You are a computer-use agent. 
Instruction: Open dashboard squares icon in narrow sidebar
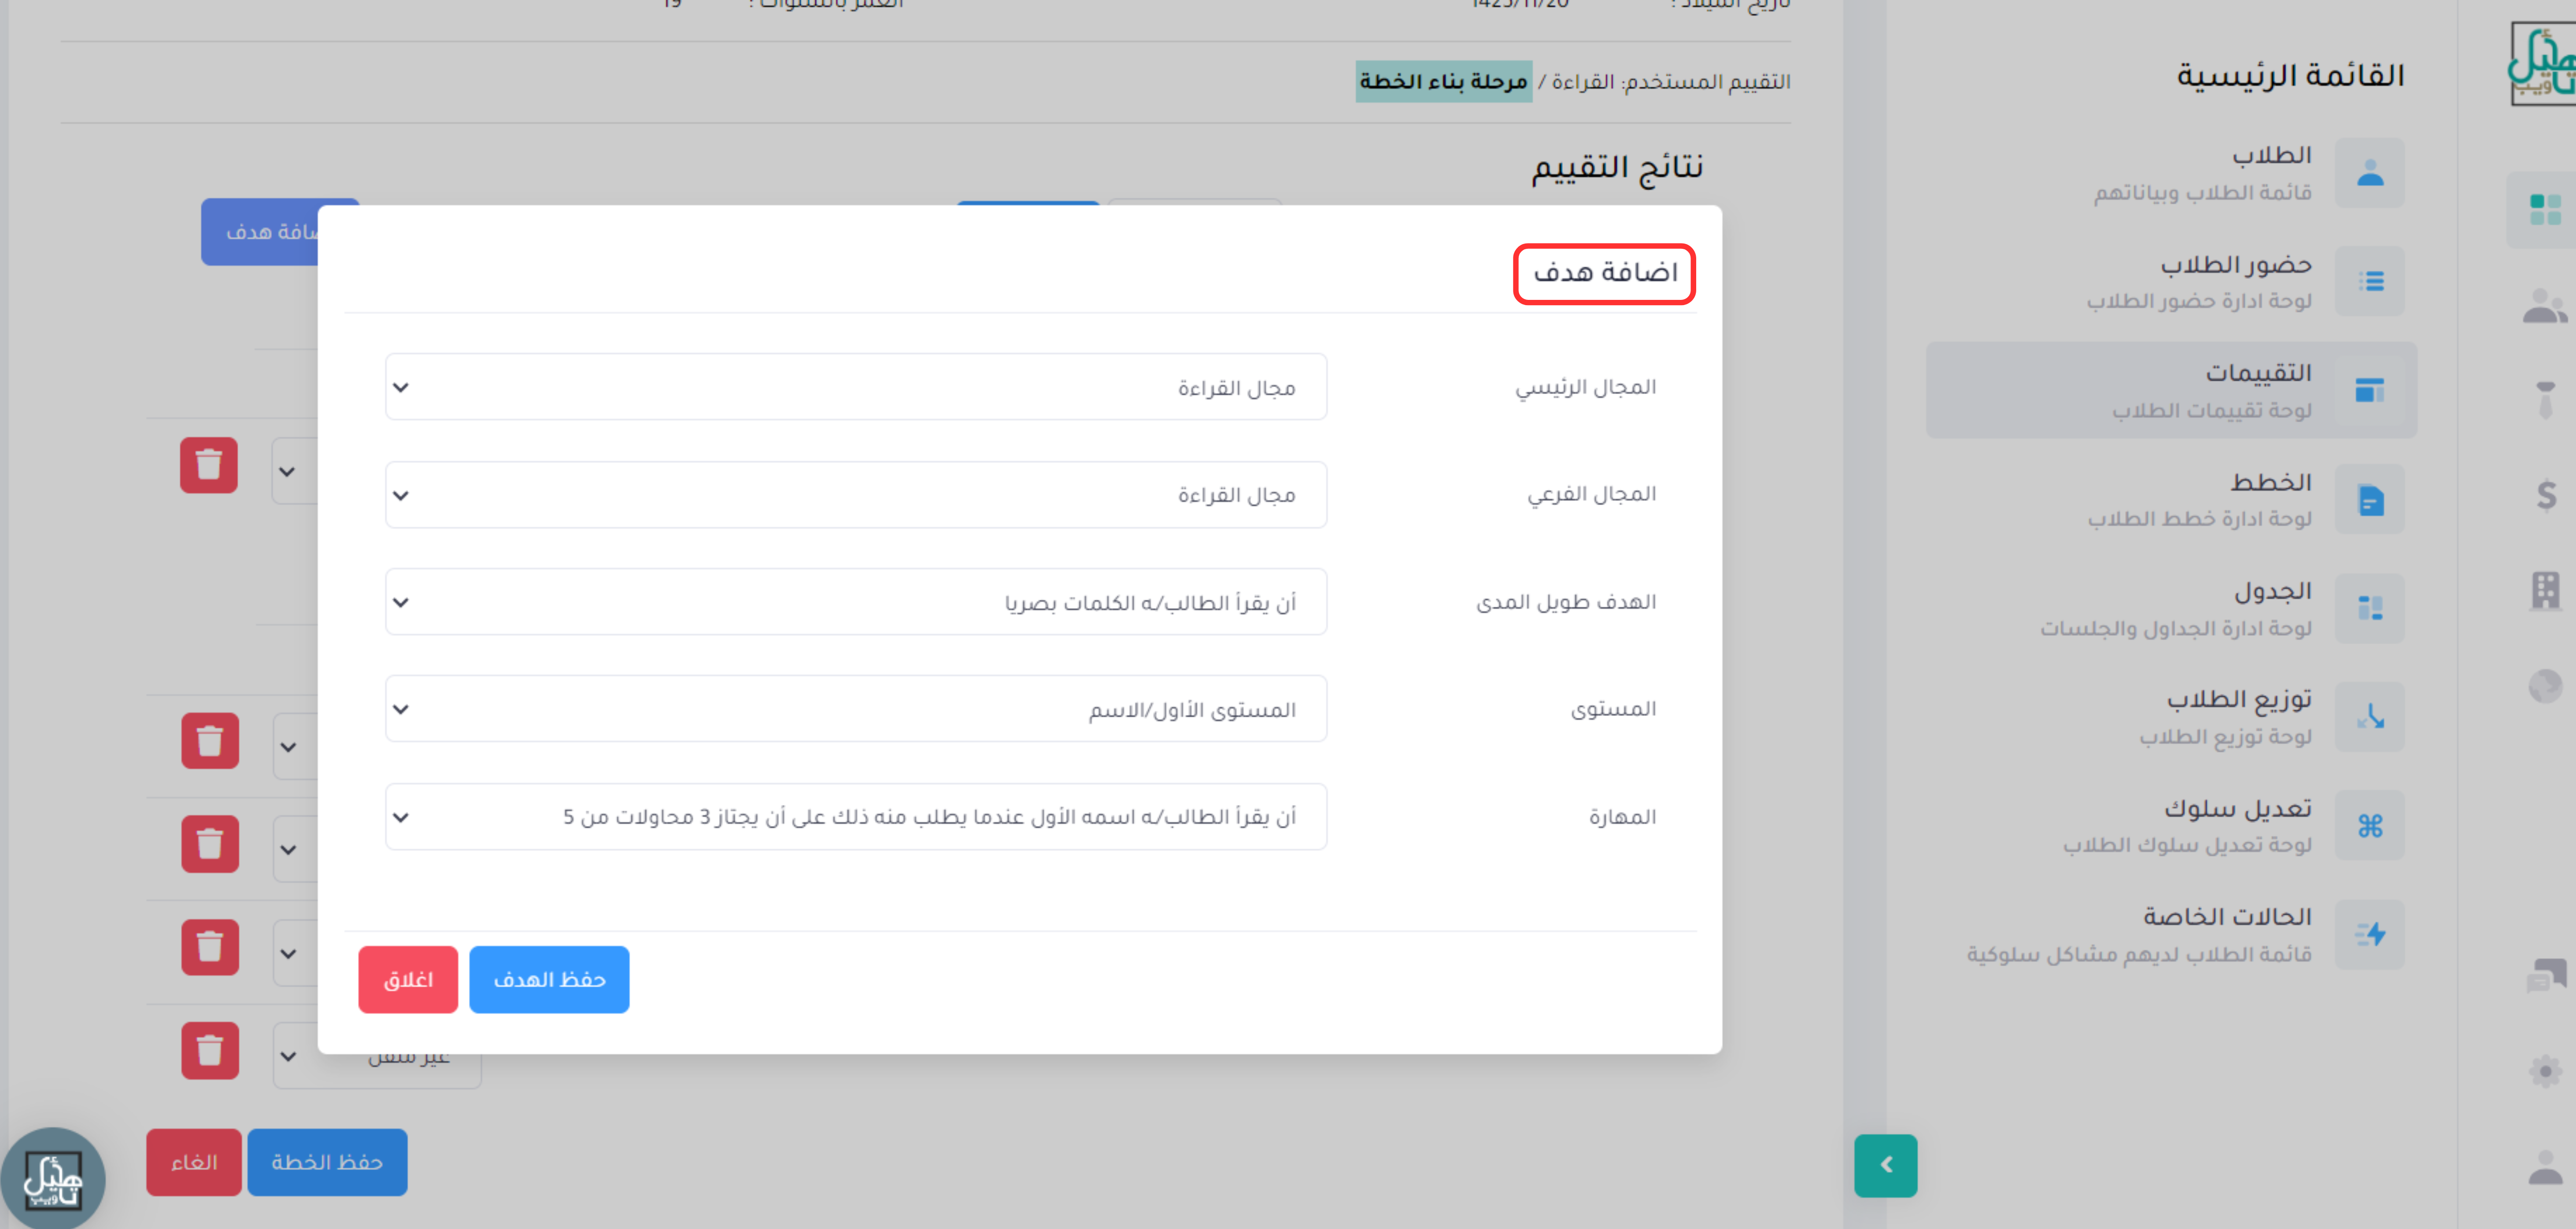pos(2545,210)
